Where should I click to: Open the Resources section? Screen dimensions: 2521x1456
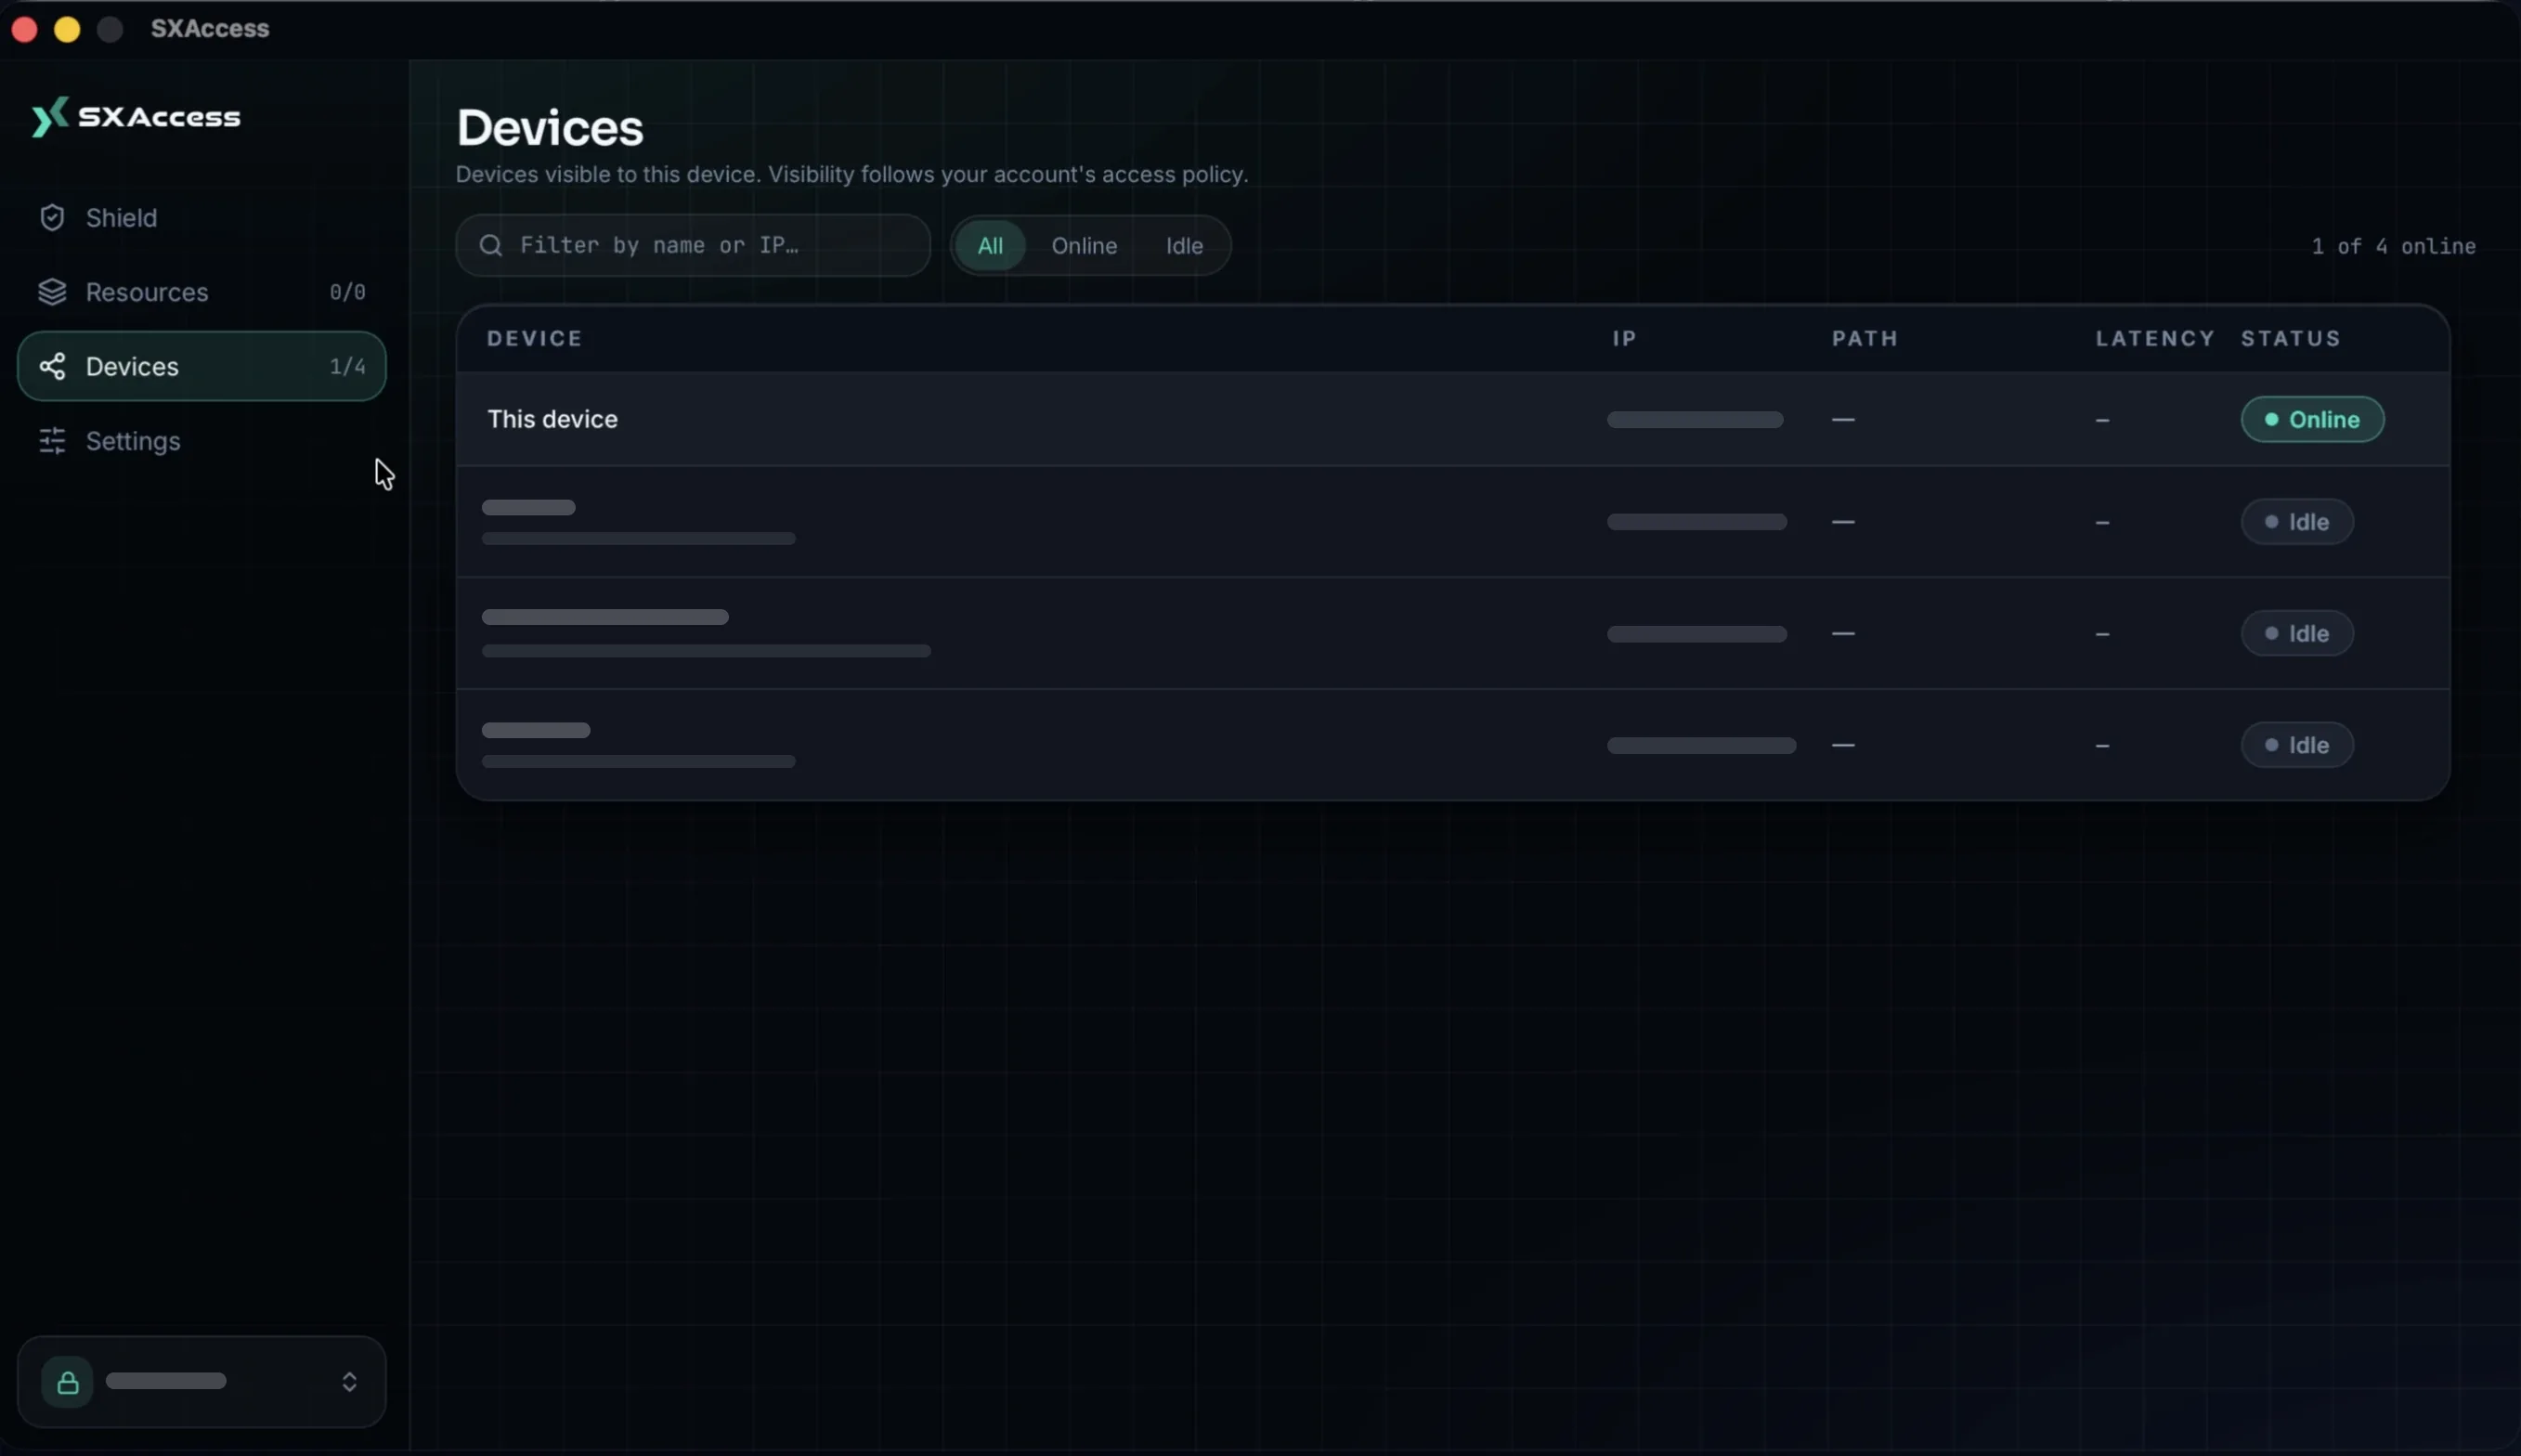tap(201, 292)
